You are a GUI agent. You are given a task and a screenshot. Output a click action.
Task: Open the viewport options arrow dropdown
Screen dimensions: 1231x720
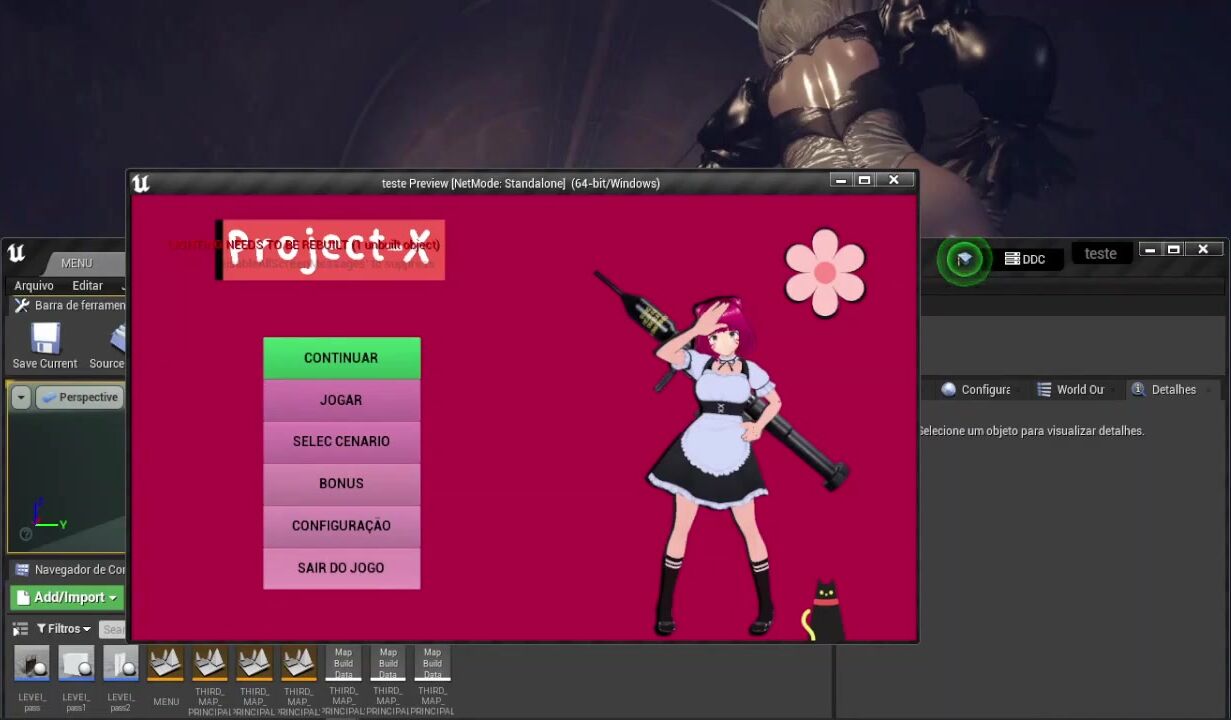(x=21, y=397)
